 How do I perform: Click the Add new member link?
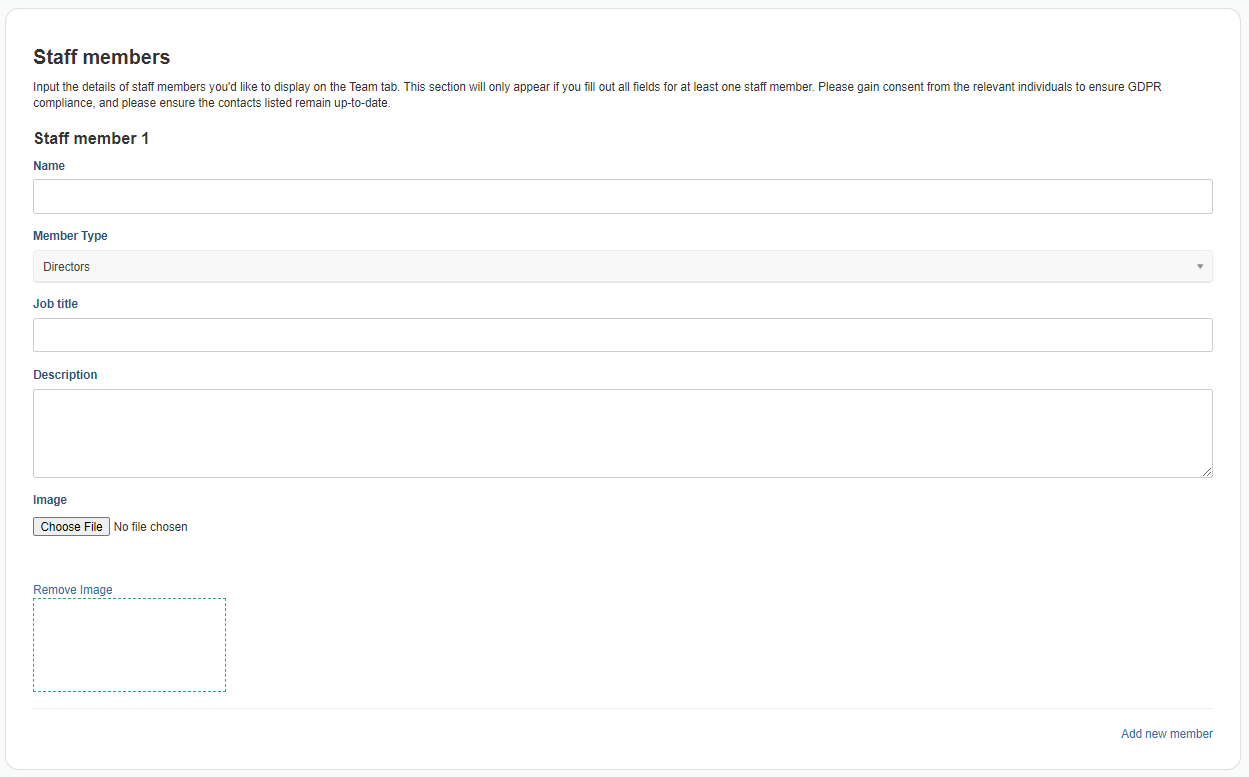1166,734
